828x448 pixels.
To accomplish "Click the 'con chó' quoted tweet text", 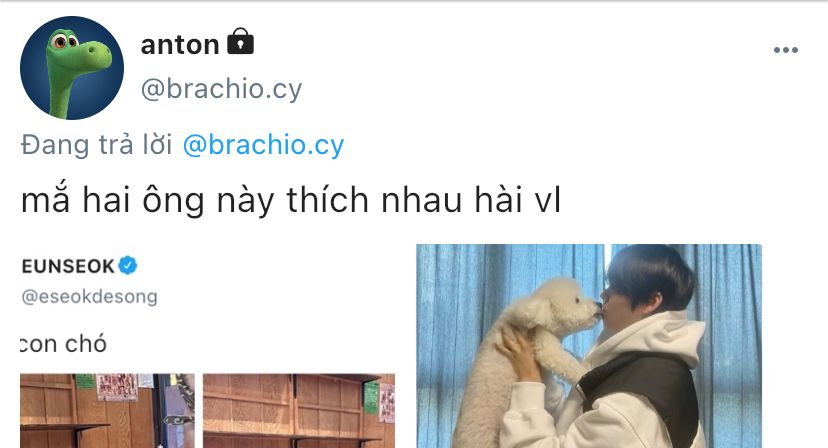I will (63, 344).
